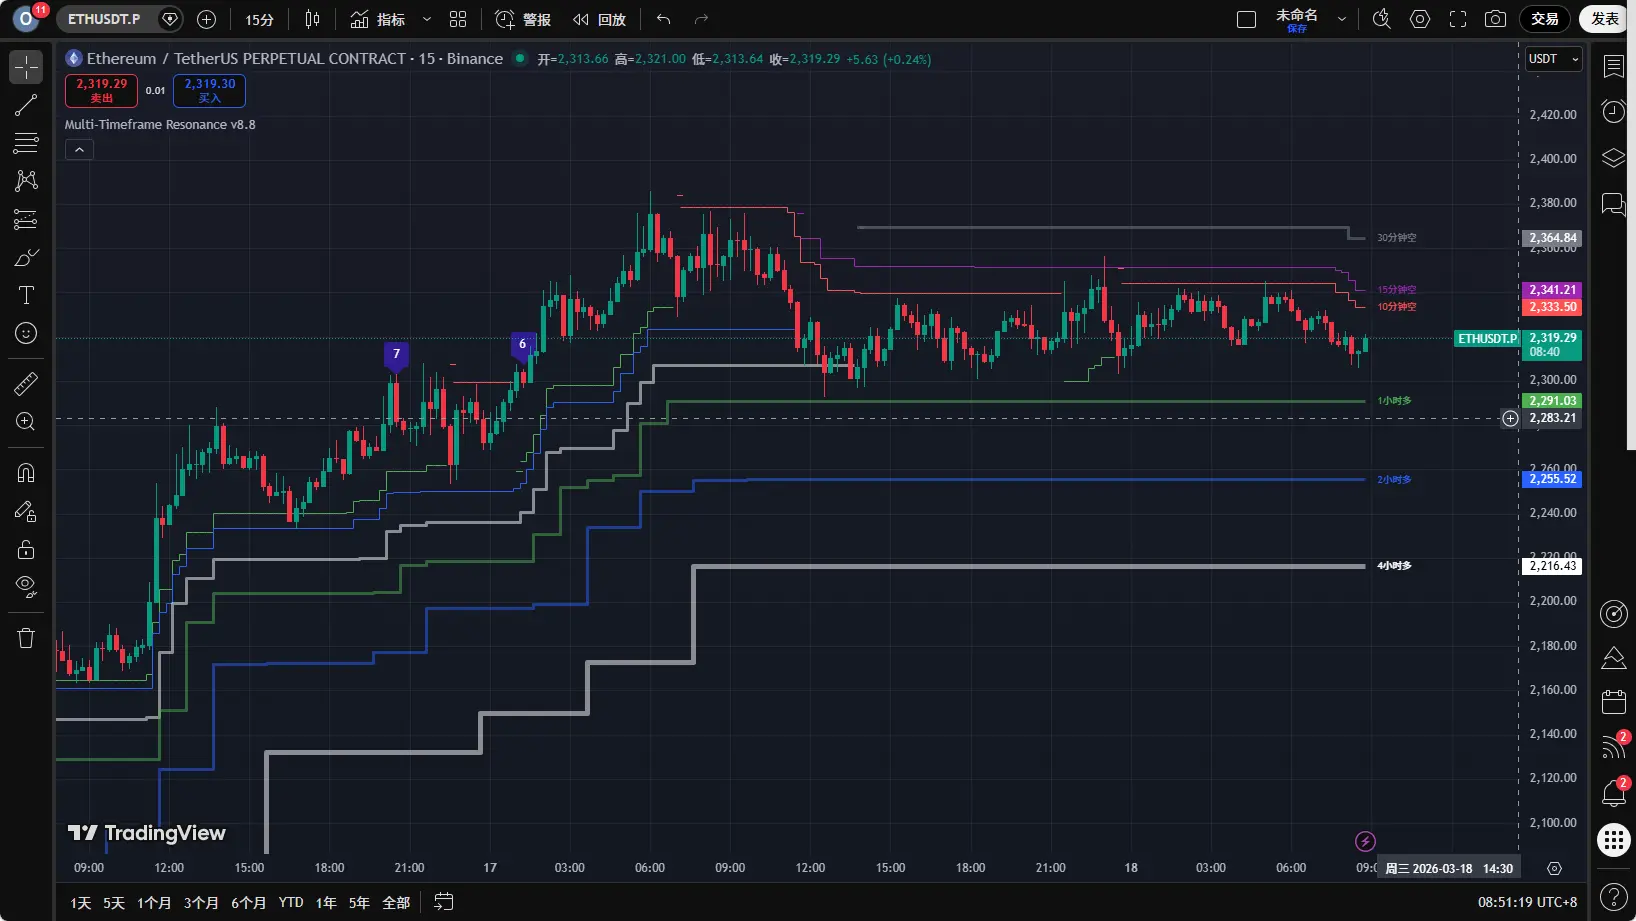Open the economic calendar panel
The height and width of the screenshot is (921, 1636).
tap(1614, 702)
